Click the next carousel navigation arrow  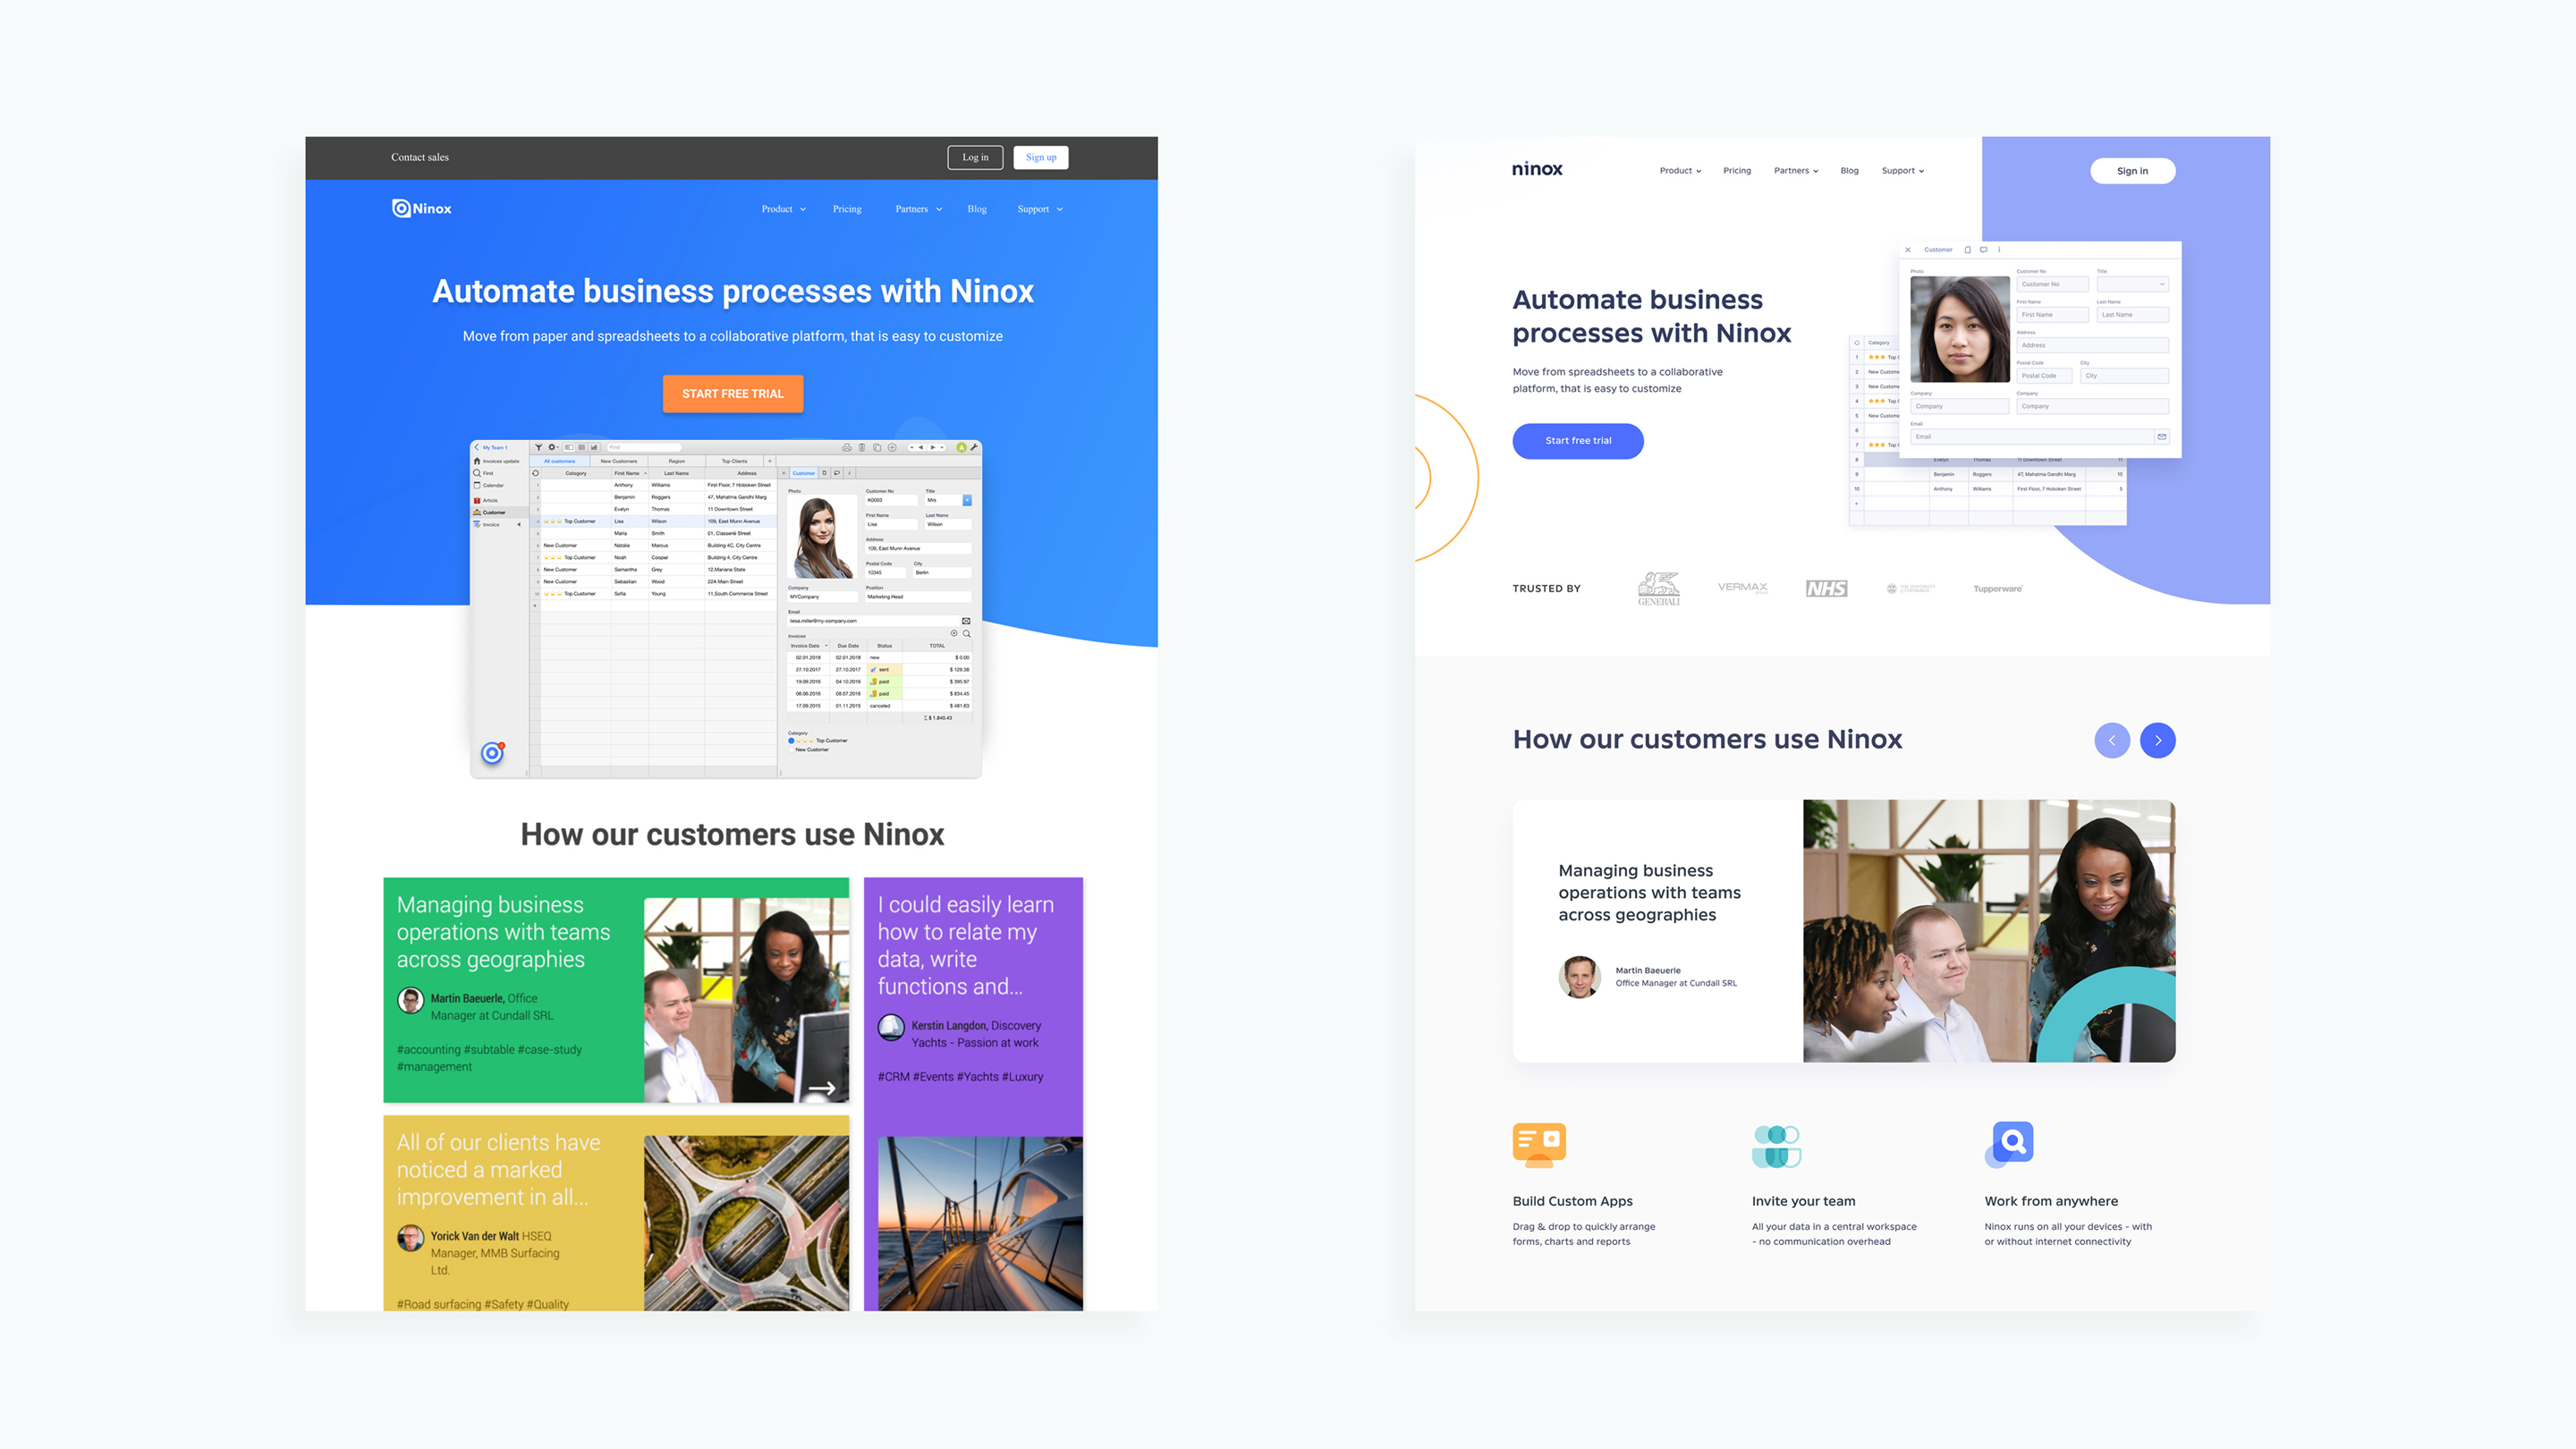pos(2162,740)
